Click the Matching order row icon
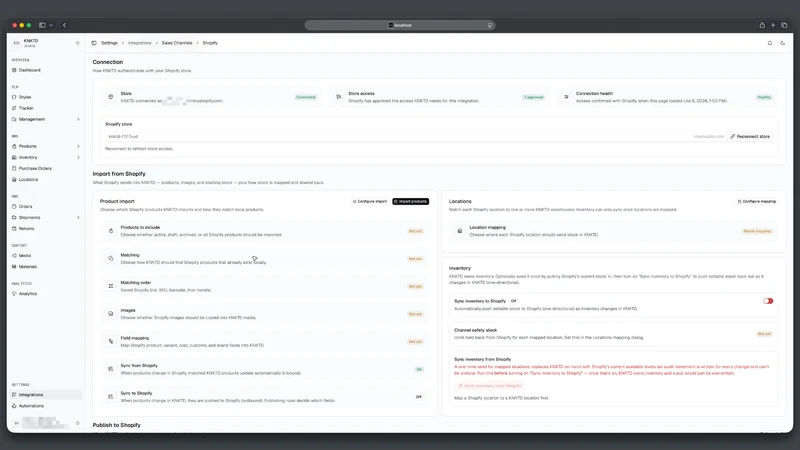Image resolution: width=800 pixels, height=450 pixels. pyautogui.click(x=111, y=286)
